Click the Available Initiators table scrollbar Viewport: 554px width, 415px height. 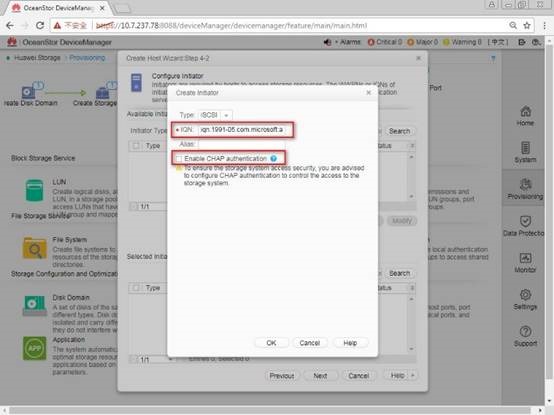click(x=411, y=176)
